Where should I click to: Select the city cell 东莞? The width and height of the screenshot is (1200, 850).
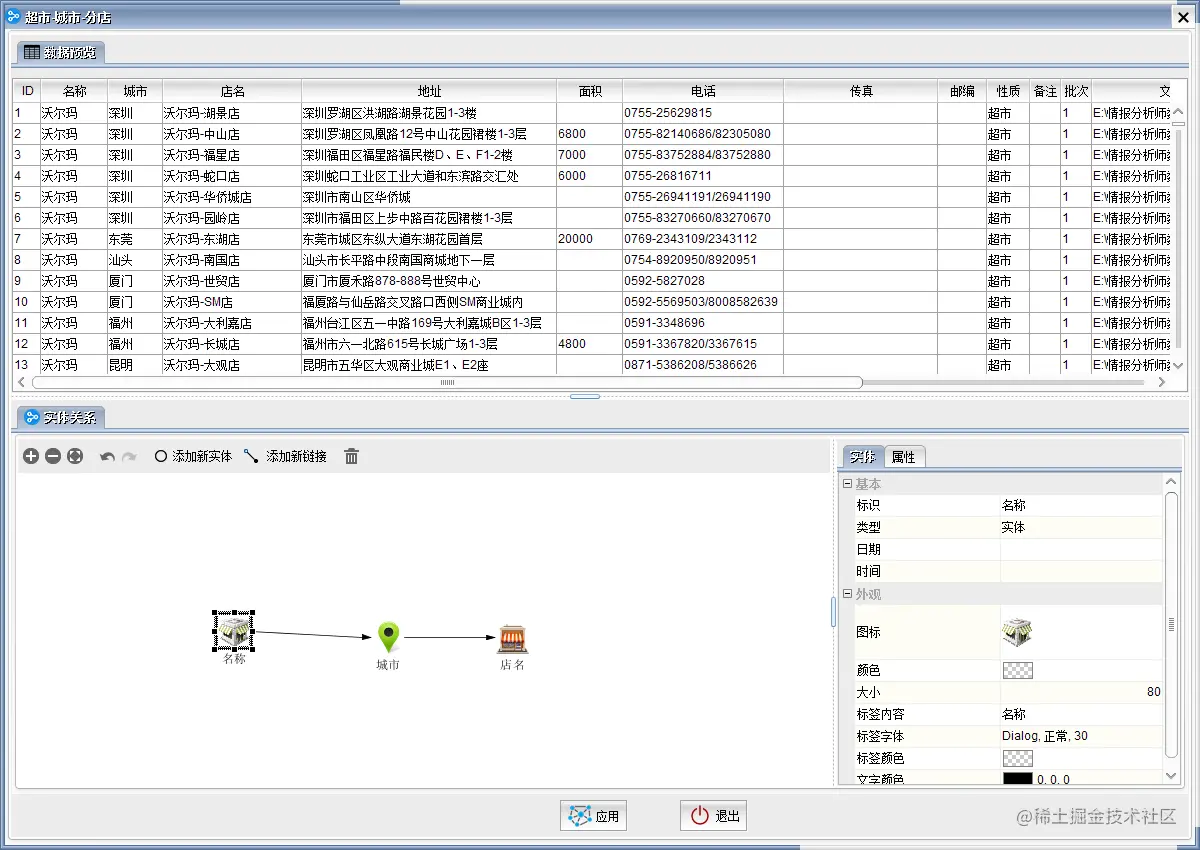[135, 239]
